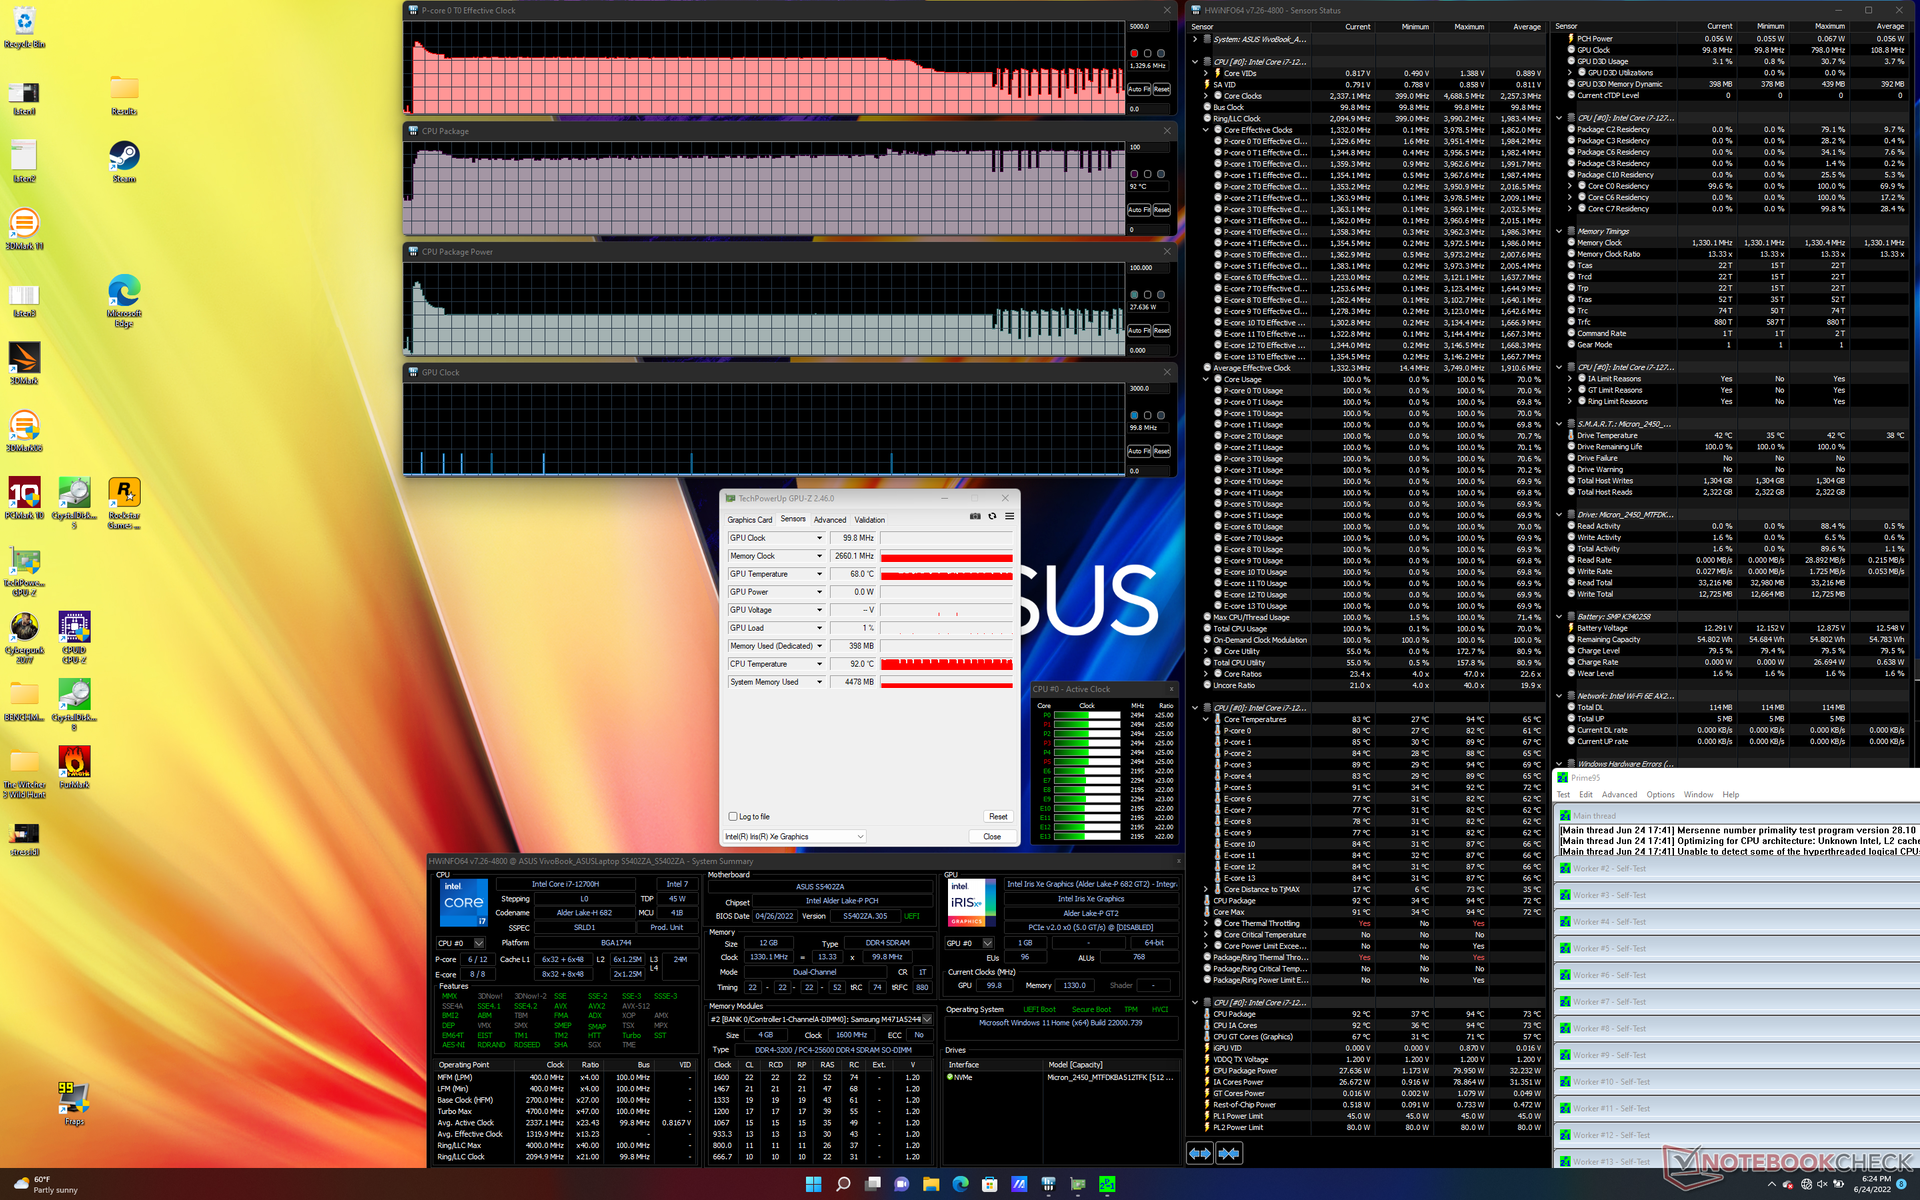1920x1200 pixels.
Task: Click red color box in P-core clock graph
Action: pos(1134,53)
